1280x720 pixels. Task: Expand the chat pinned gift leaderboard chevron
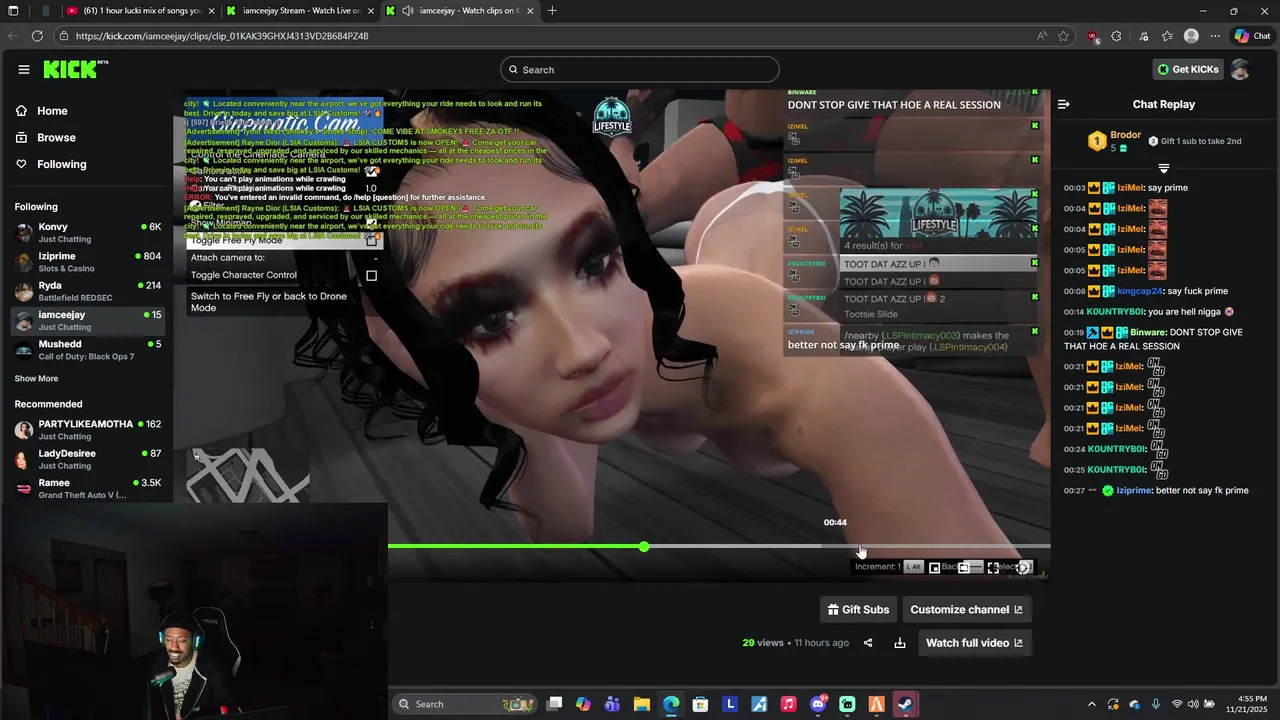[1163, 168]
